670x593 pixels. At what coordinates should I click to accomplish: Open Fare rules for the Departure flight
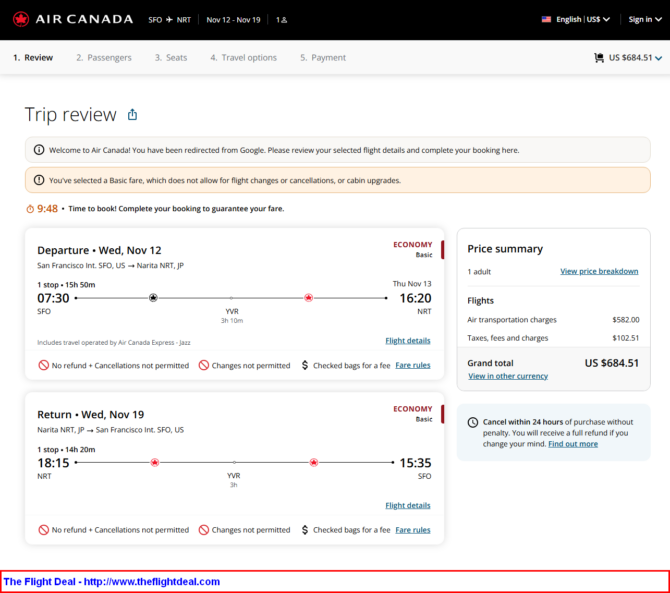[x=413, y=365]
